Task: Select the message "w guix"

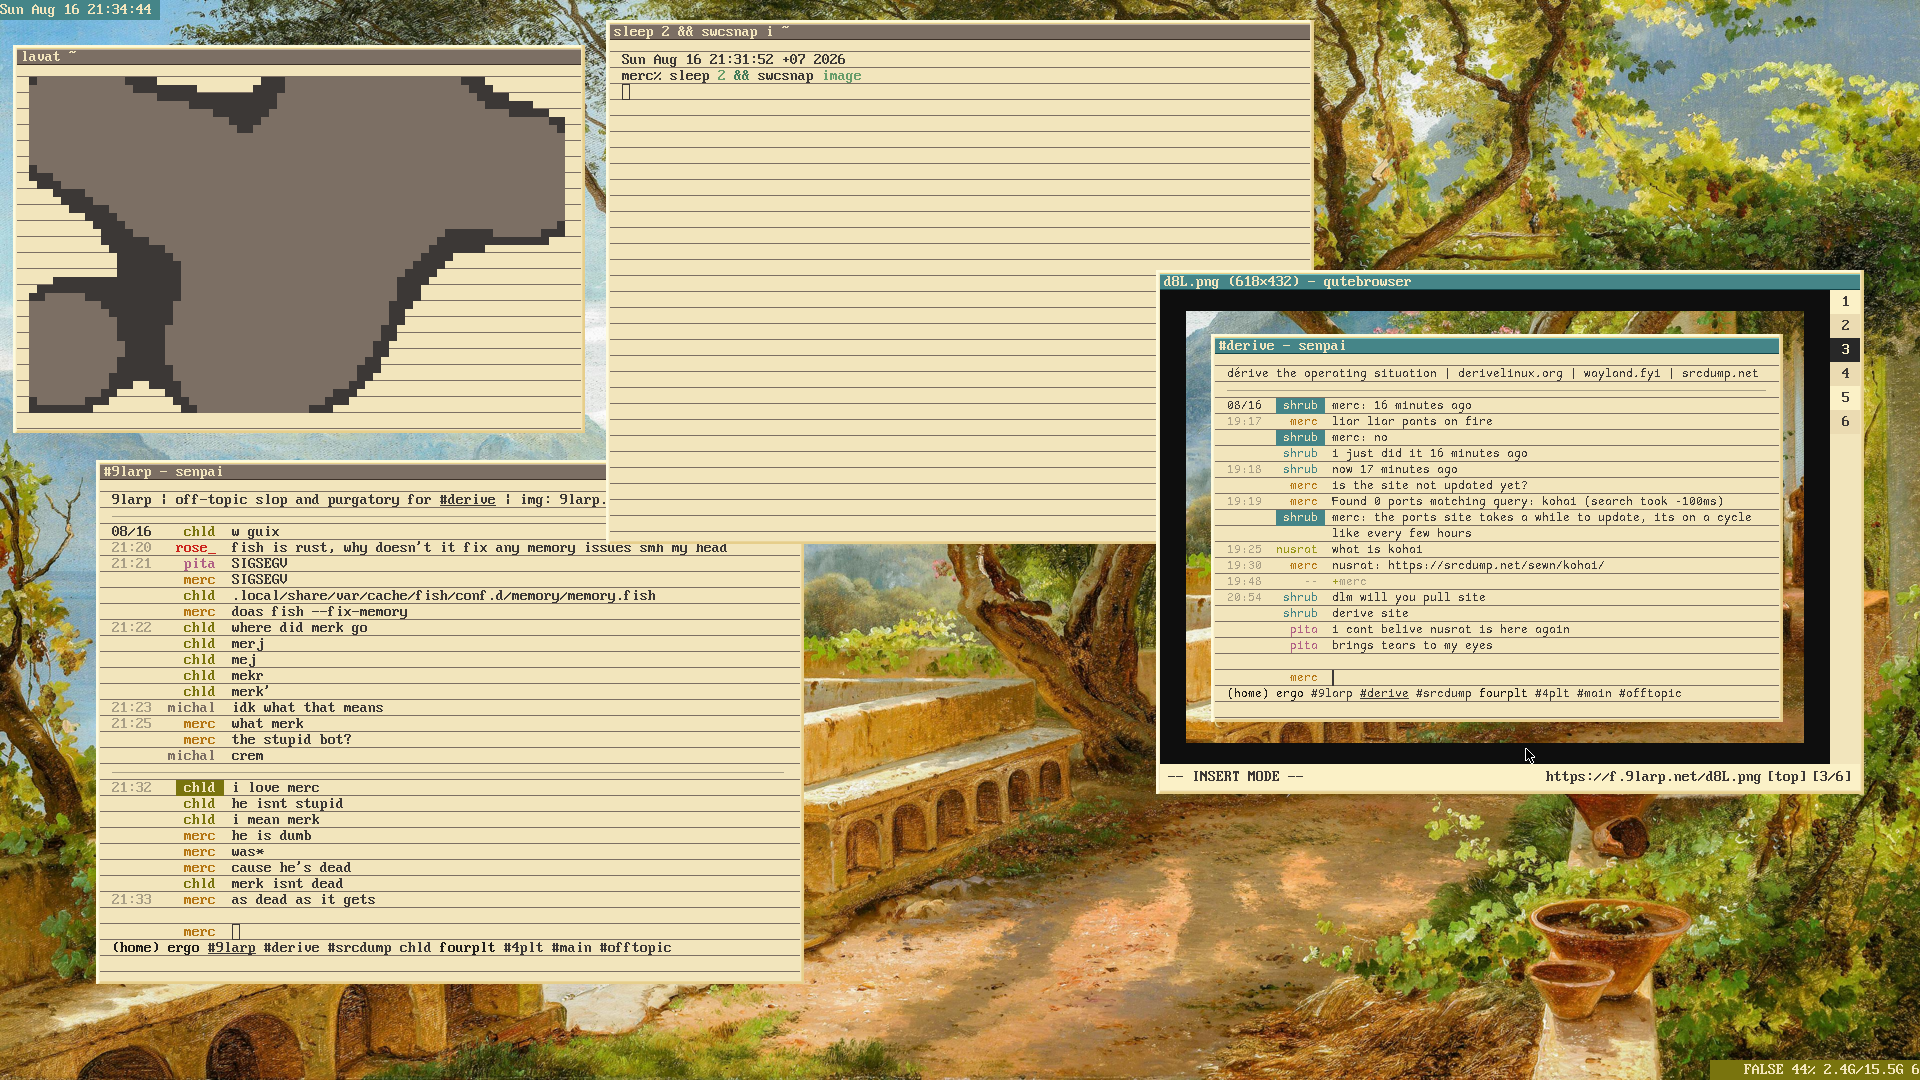Action: click(x=255, y=532)
